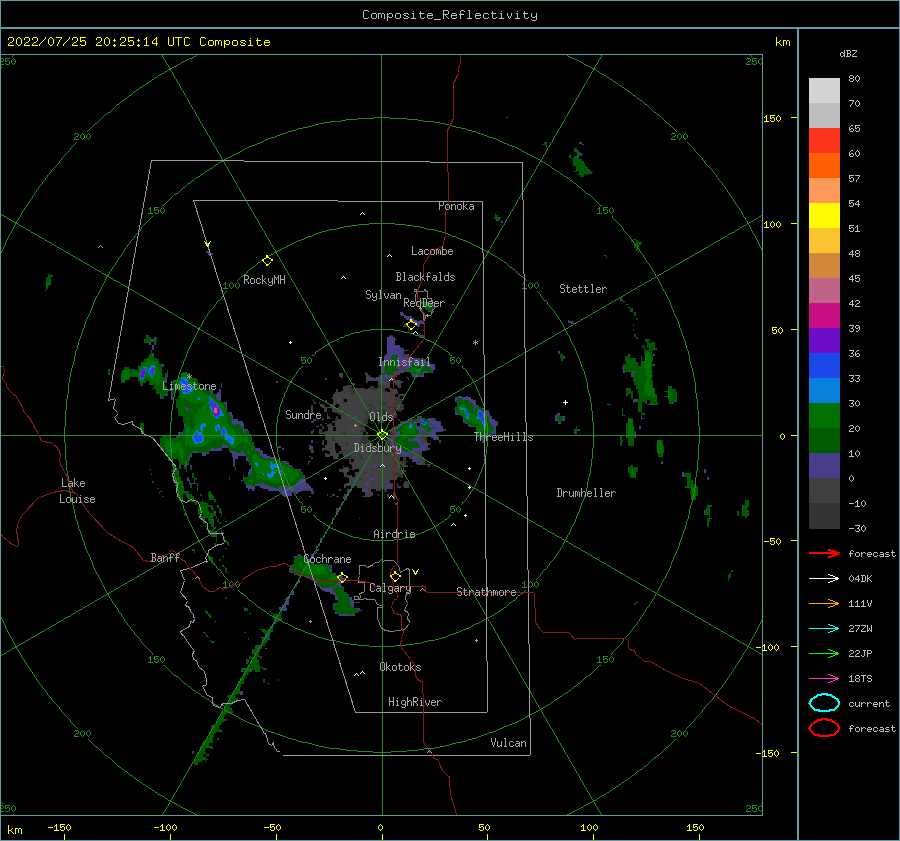Click the Ponoka city label
The image size is (900, 841).
tap(456, 206)
